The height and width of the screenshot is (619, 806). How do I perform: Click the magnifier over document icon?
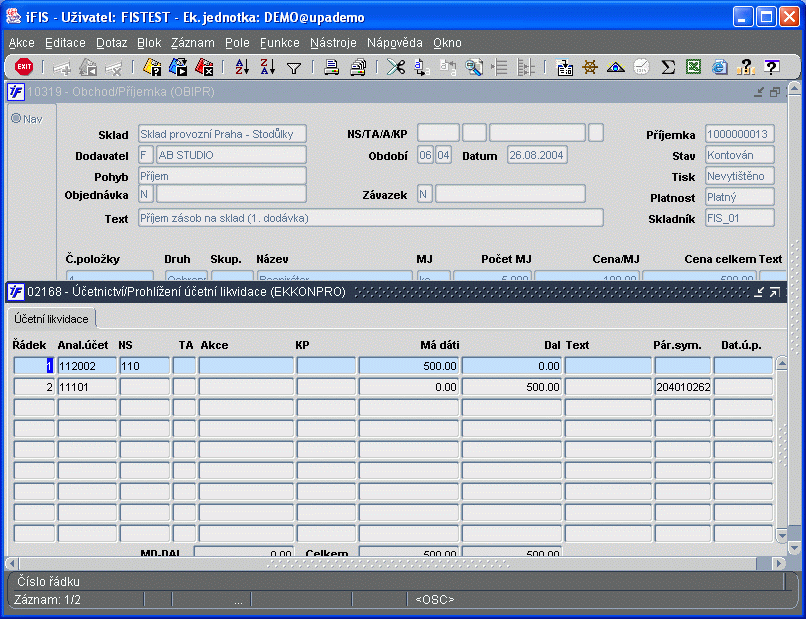point(473,67)
